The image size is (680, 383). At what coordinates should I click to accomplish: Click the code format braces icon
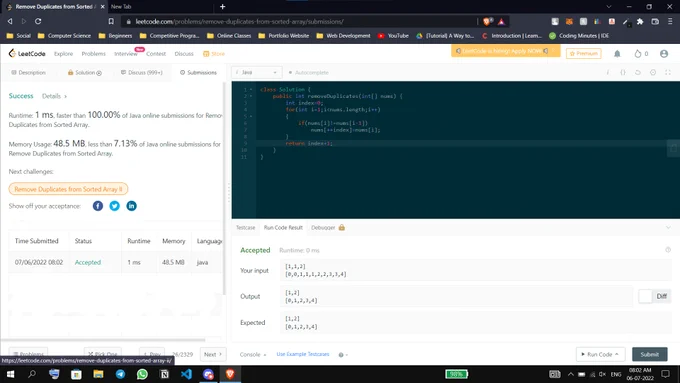click(623, 72)
